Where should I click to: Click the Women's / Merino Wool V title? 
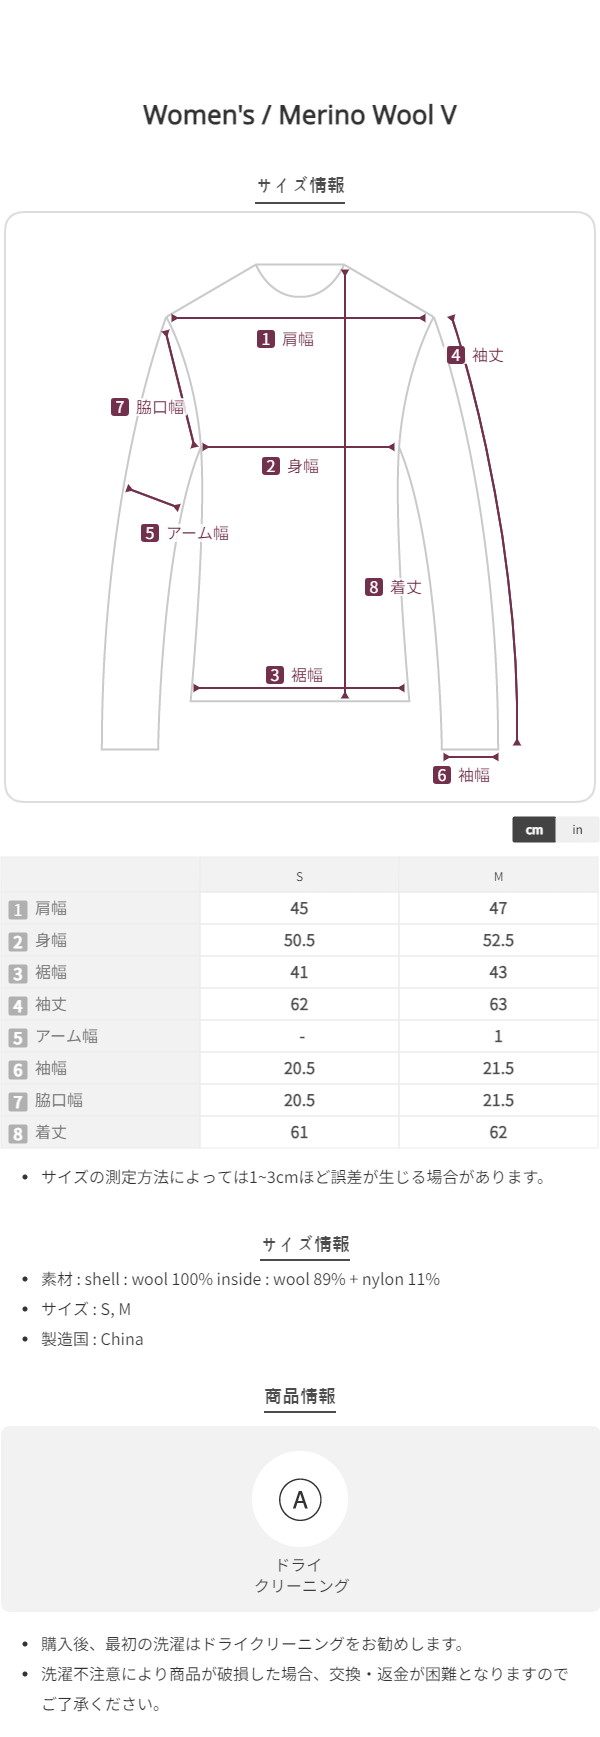click(300, 115)
